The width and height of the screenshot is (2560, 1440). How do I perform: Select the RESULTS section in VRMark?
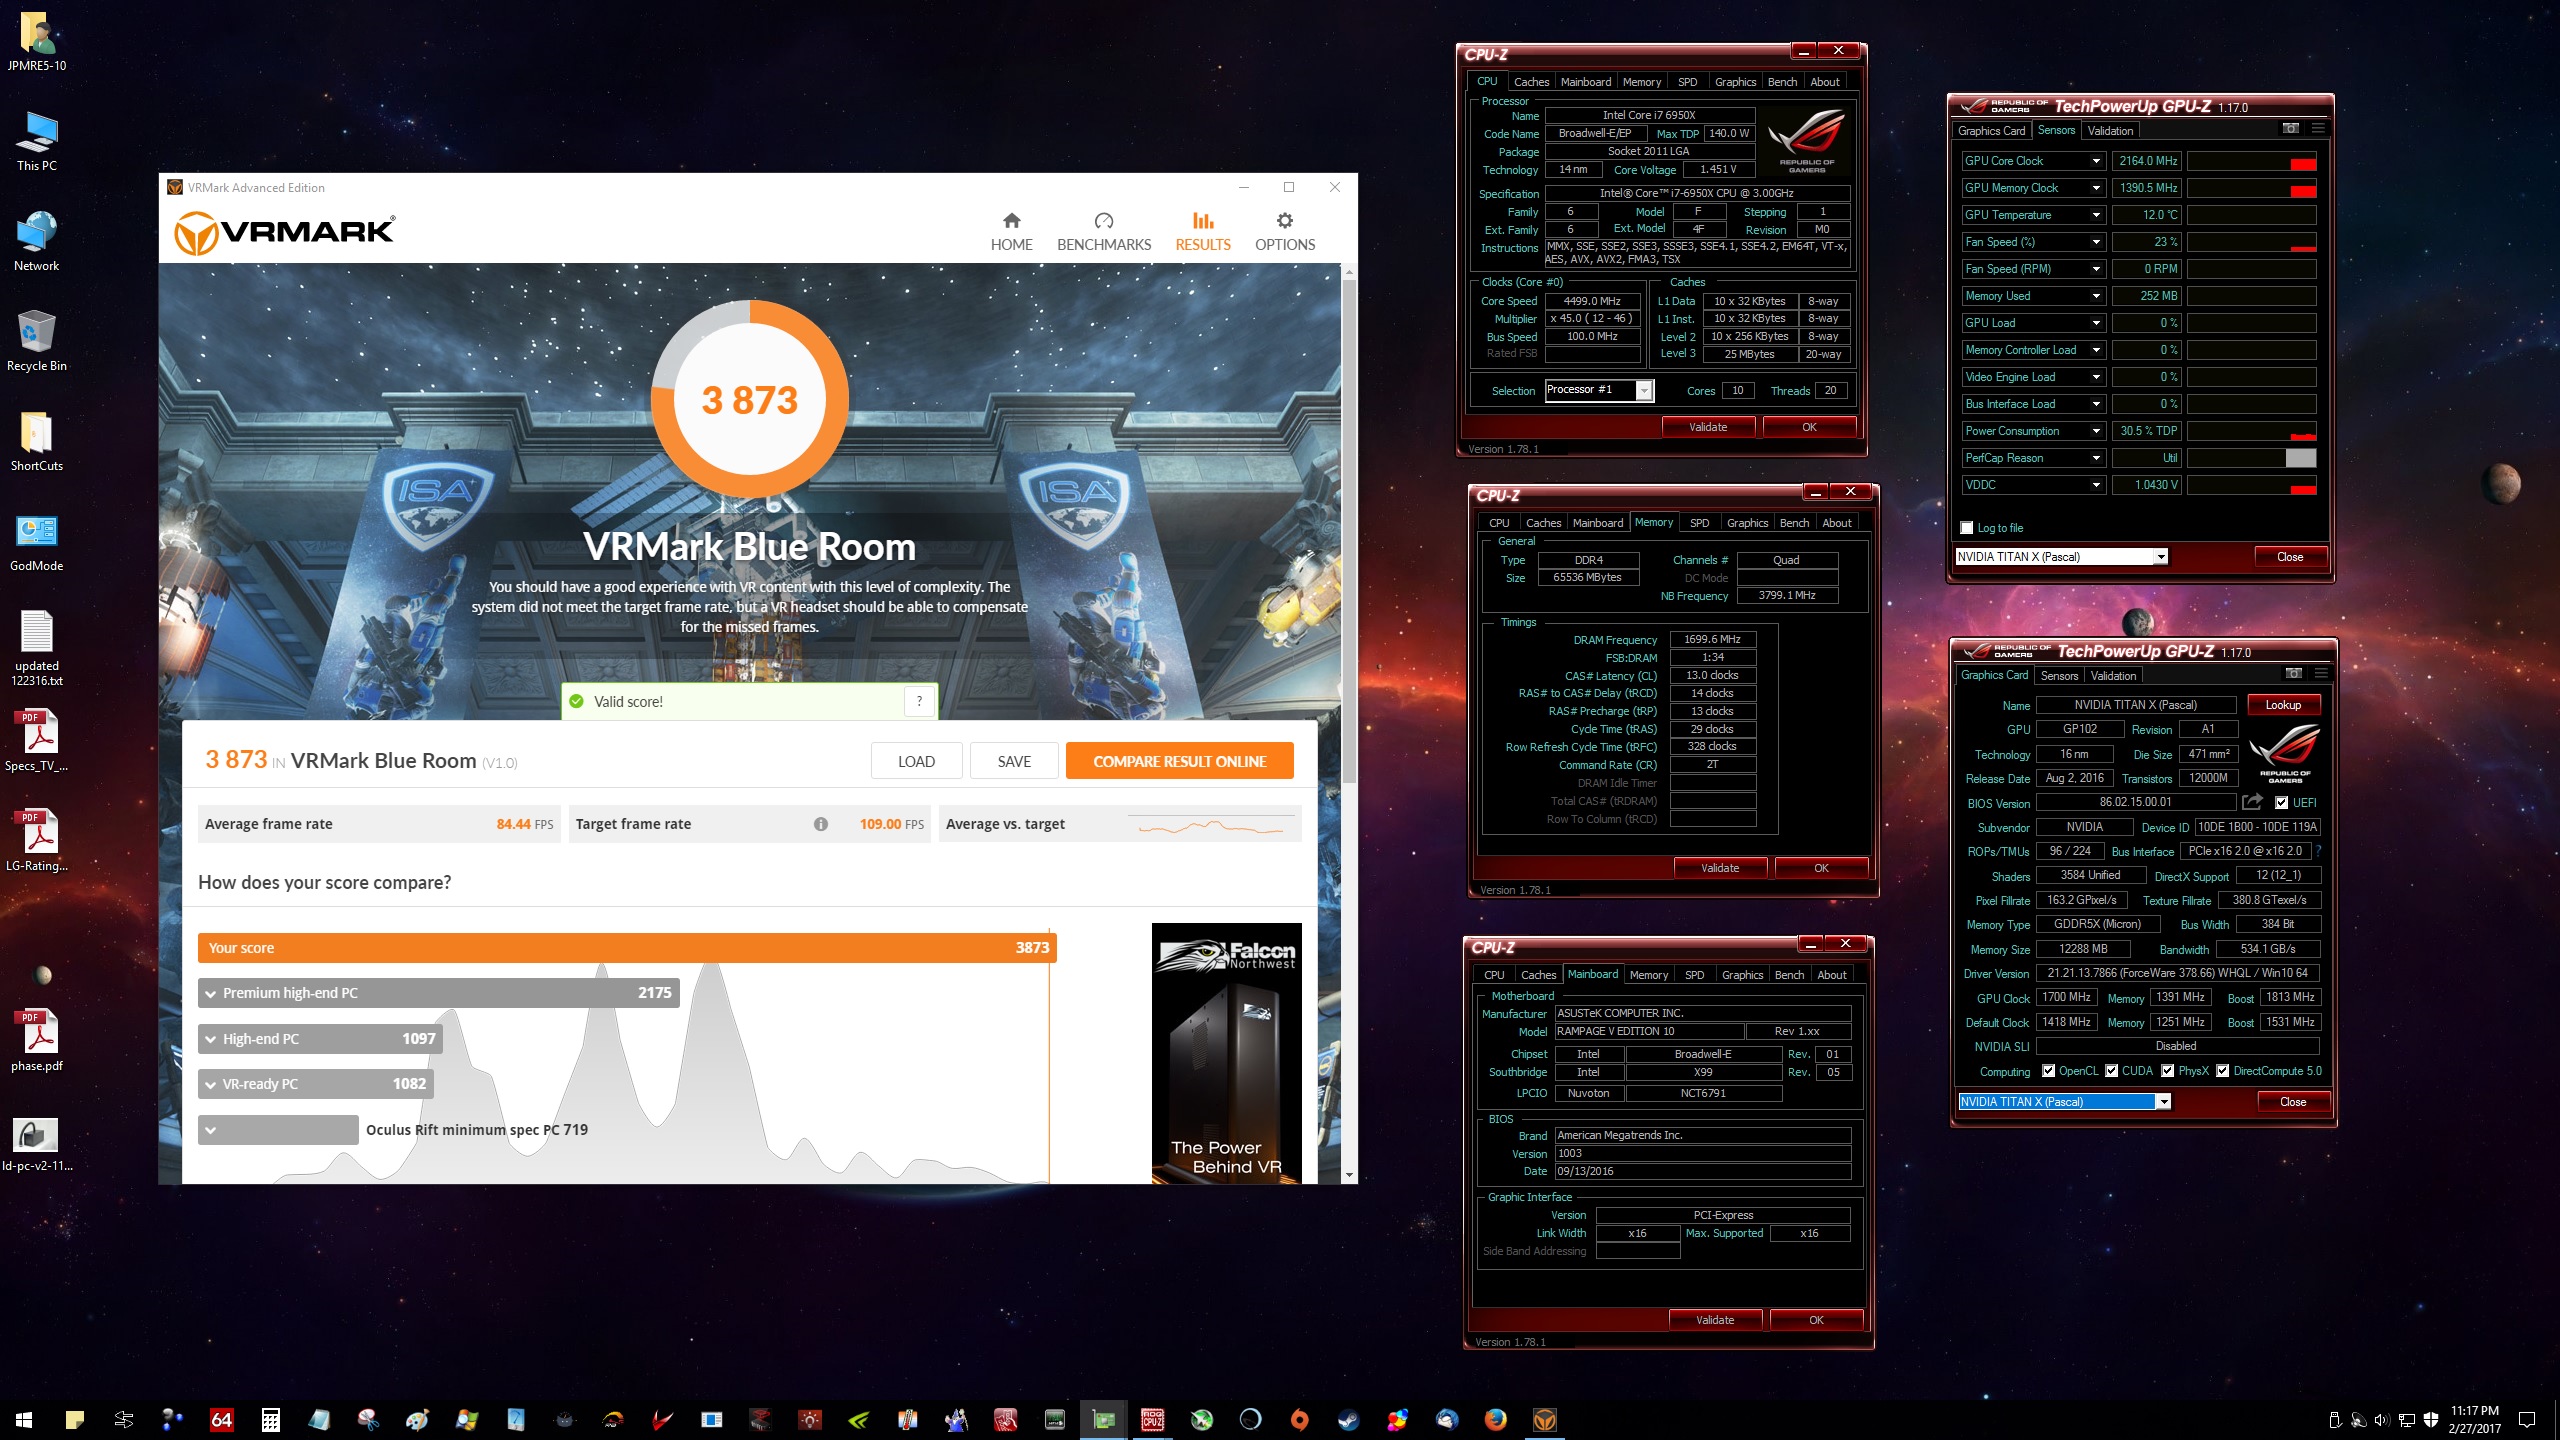(1203, 232)
